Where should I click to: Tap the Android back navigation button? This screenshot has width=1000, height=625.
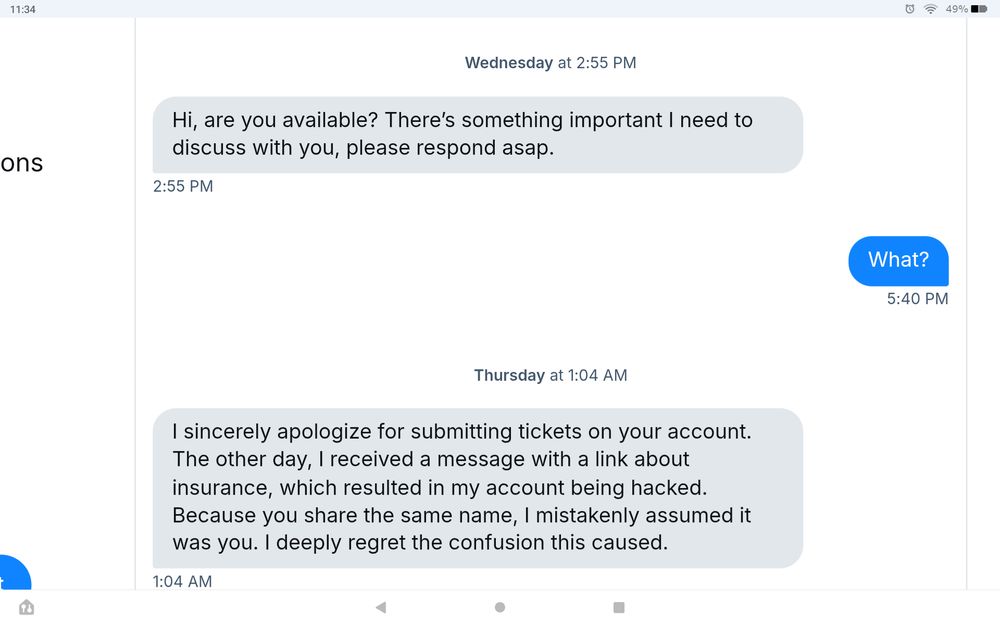point(380,607)
